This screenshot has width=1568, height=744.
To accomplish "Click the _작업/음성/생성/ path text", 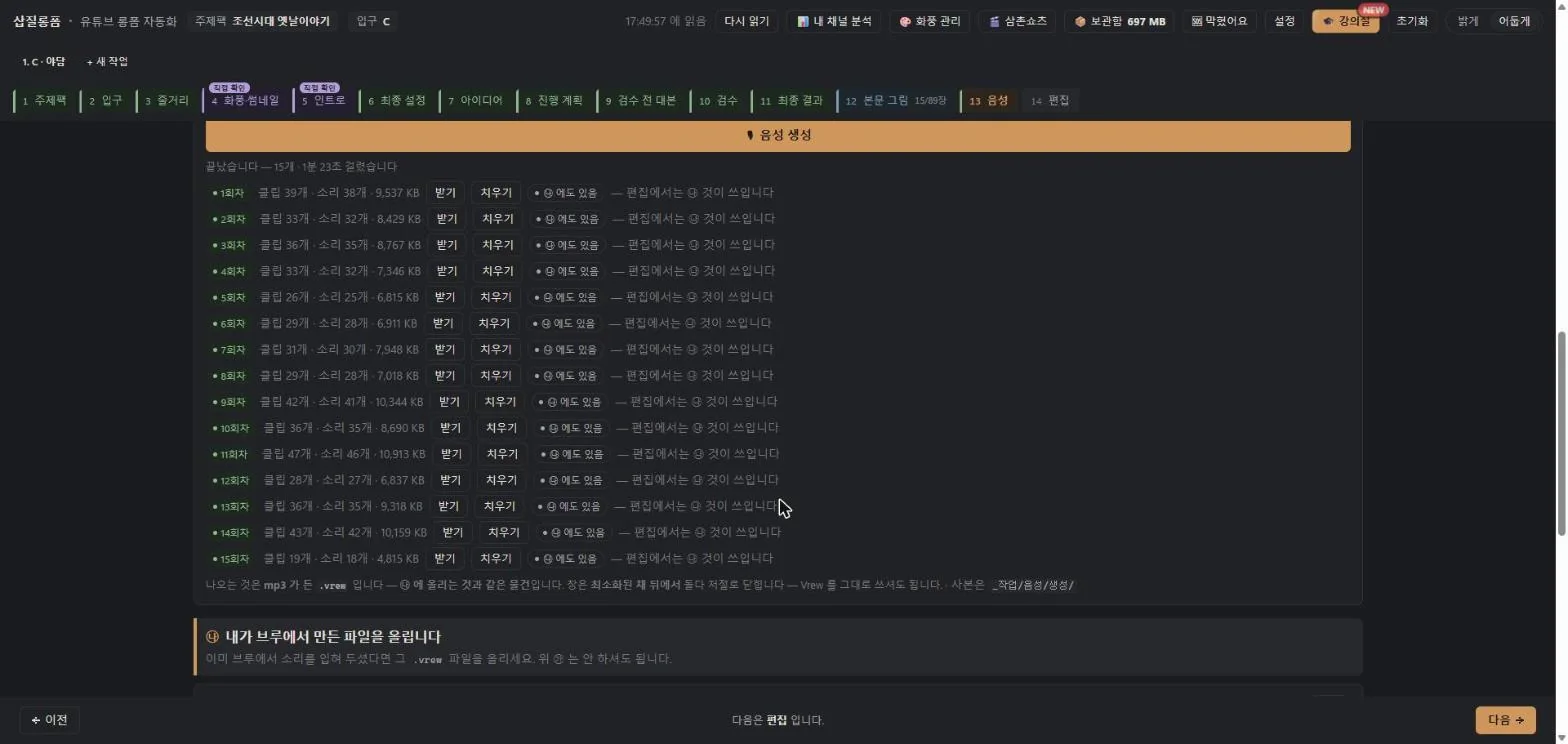I will [x=1032, y=585].
